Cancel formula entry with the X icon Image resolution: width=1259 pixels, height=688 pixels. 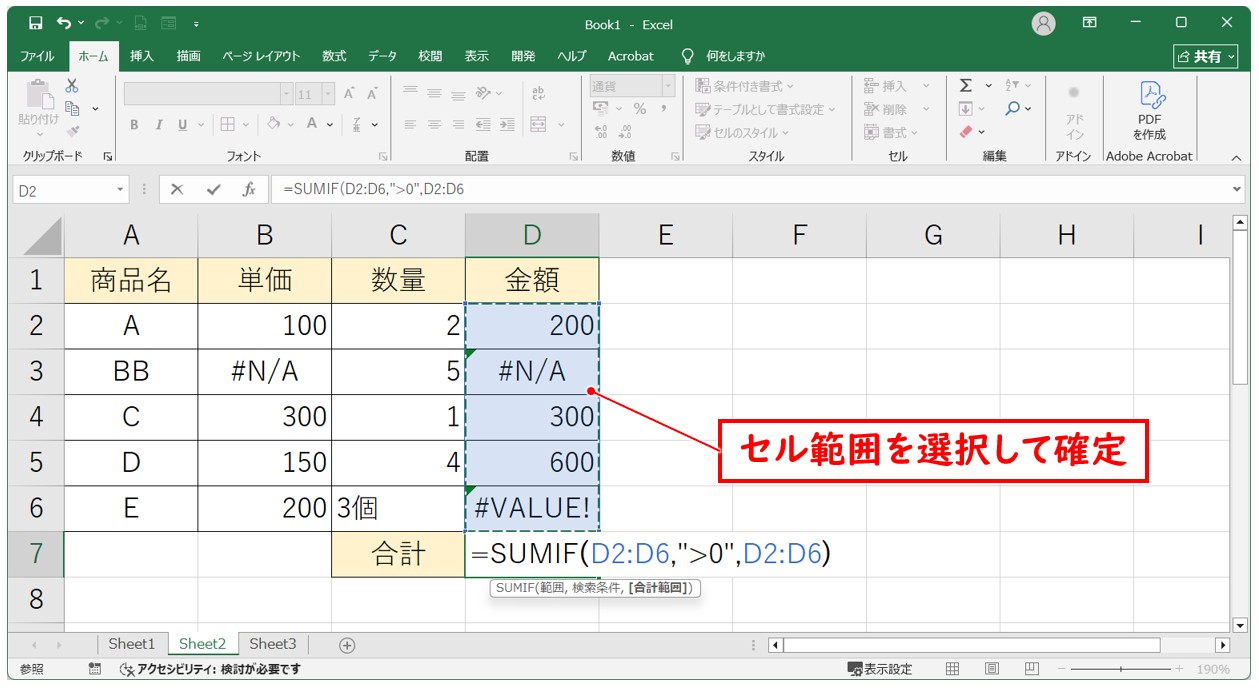click(177, 189)
